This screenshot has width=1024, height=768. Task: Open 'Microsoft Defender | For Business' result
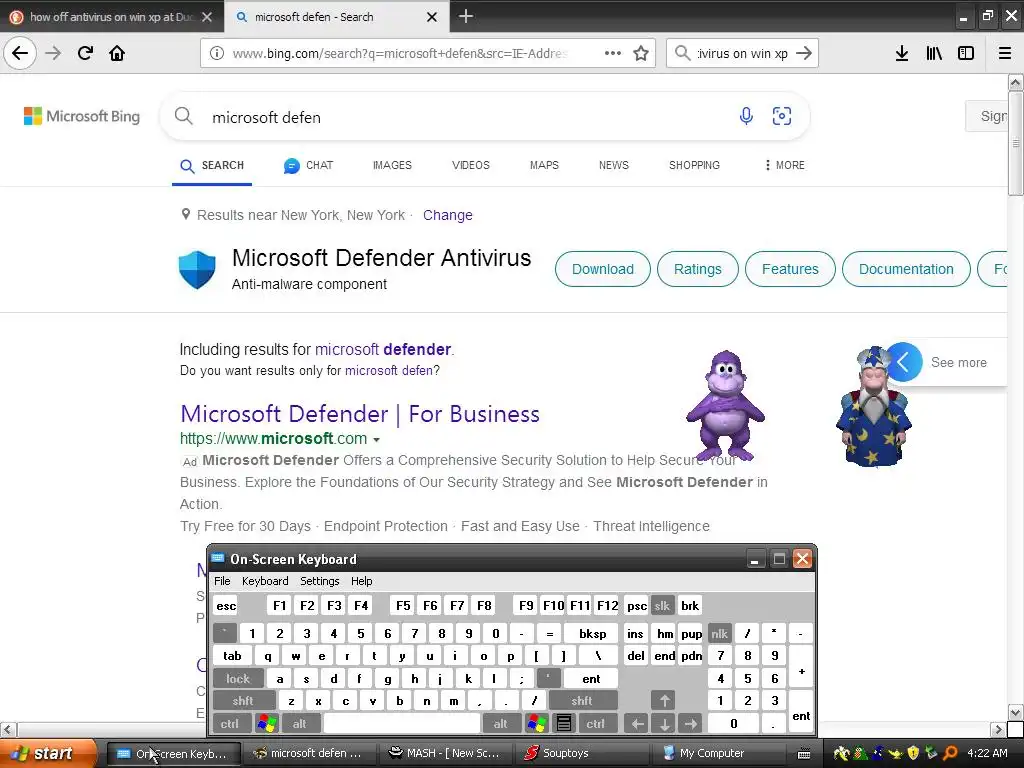coord(360,414)
